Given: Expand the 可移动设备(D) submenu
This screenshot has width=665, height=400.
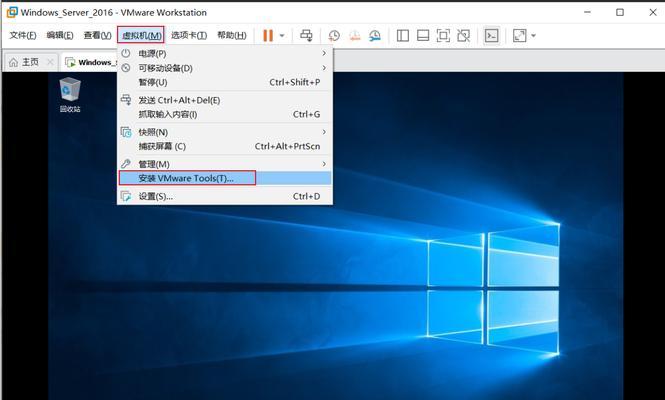Looking at the screenshot, I should [x=225, y=68].
